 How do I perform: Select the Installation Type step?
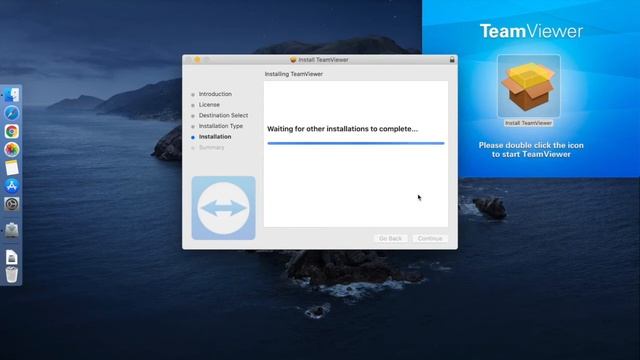click(221, 126)
